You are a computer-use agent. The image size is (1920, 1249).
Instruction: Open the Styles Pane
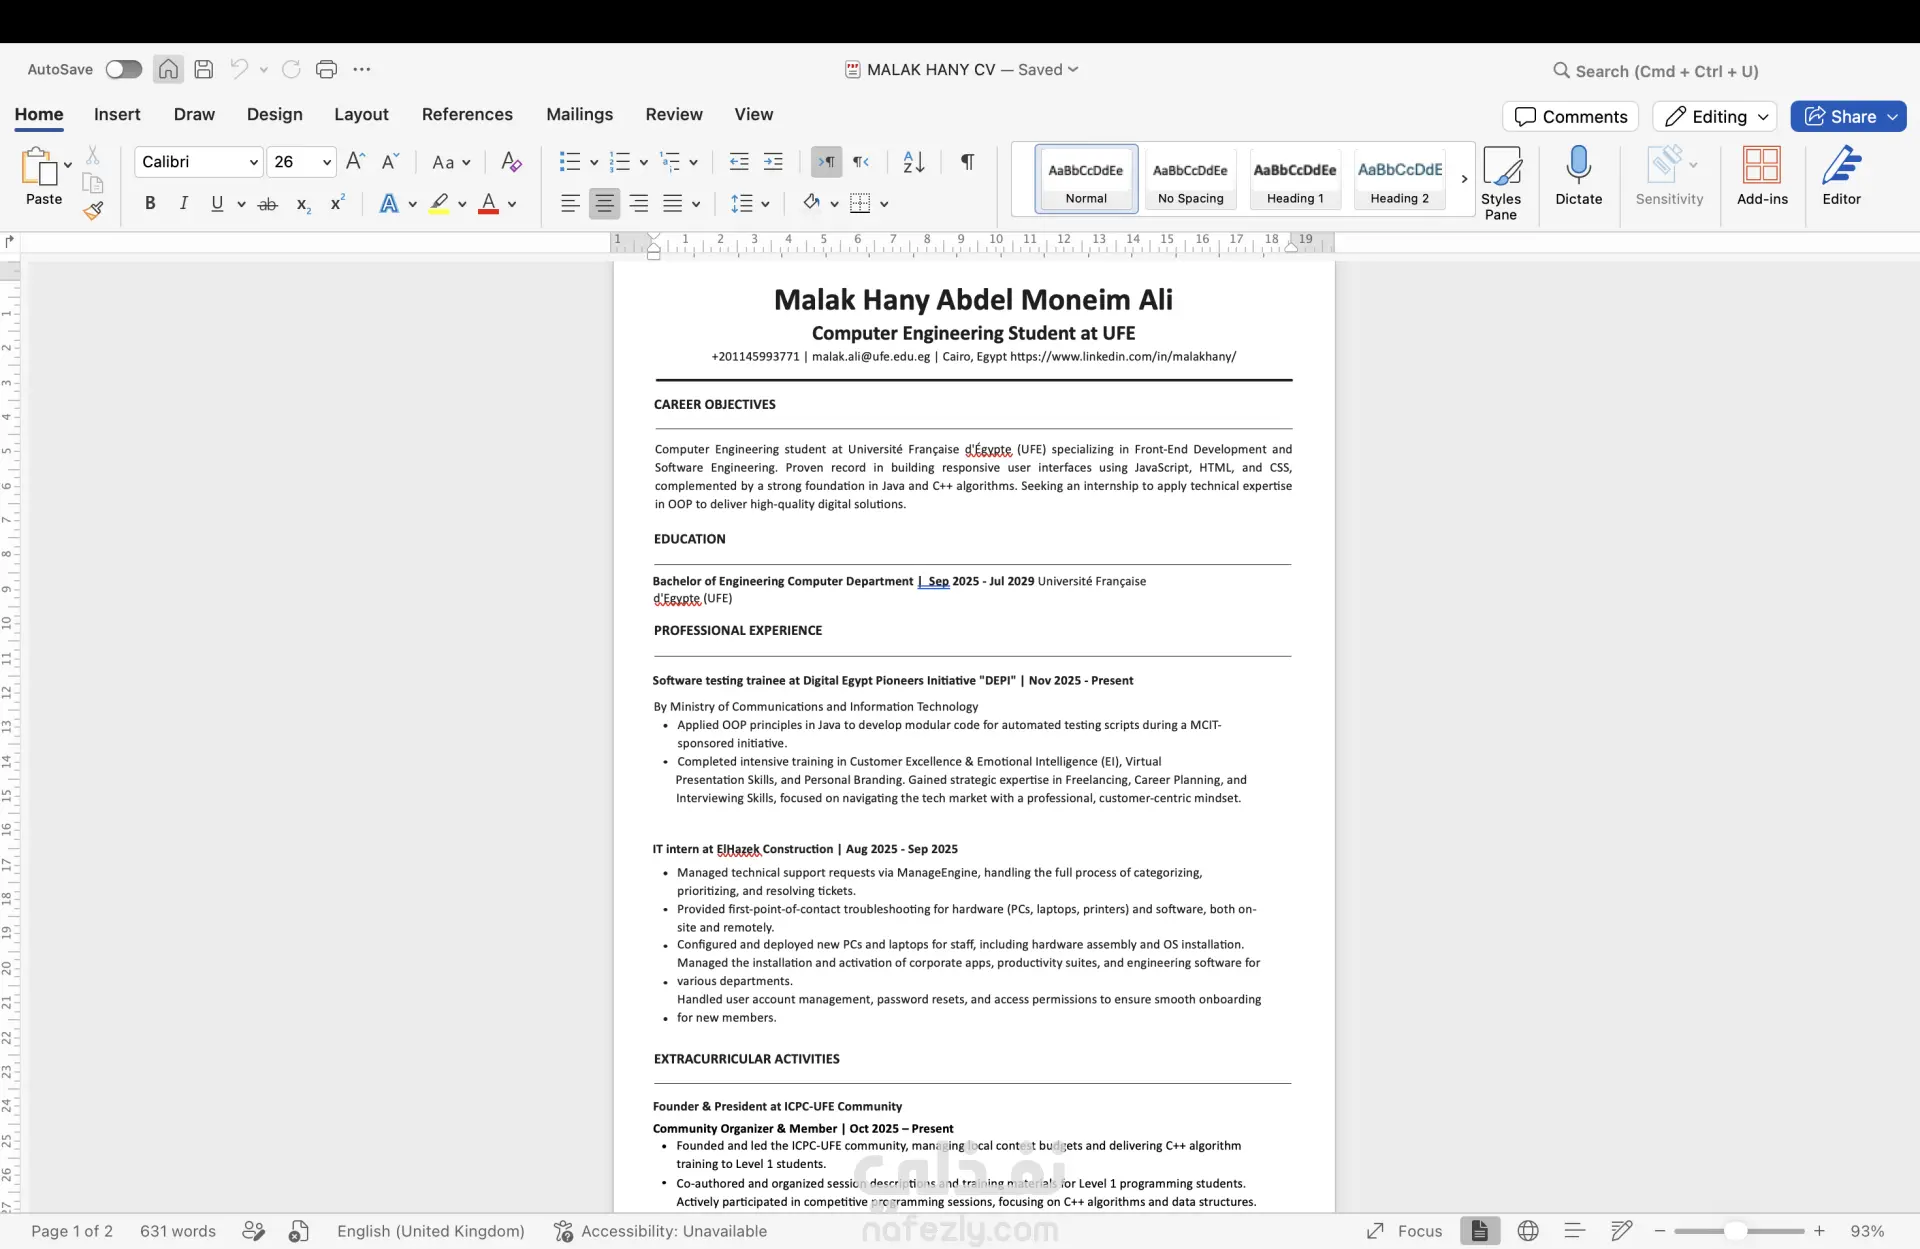tap(1501, 182)
